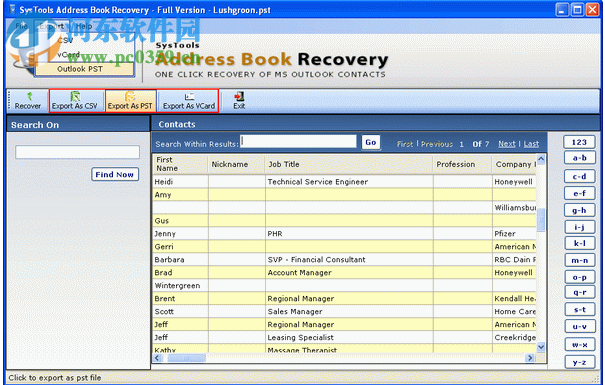Filter contacts by m-n button
The image size is (605, 385).
[x=580, y=260]
